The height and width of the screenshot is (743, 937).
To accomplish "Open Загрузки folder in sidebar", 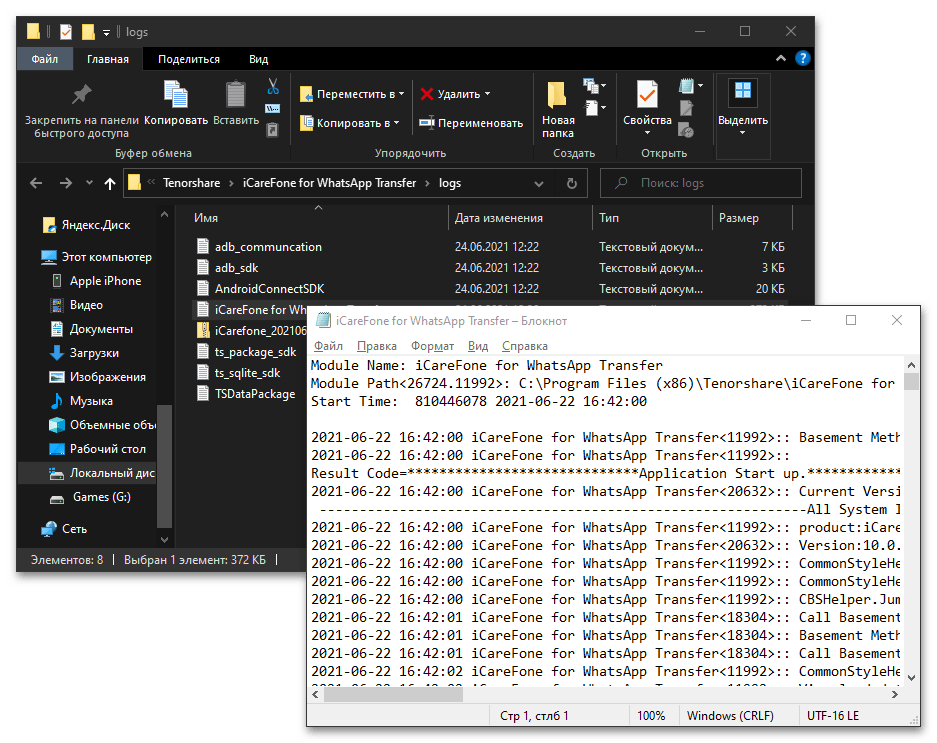I will tap(85, 353).
